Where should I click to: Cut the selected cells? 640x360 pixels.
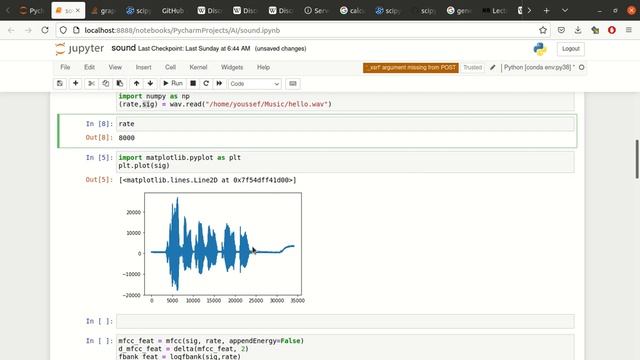91,84
